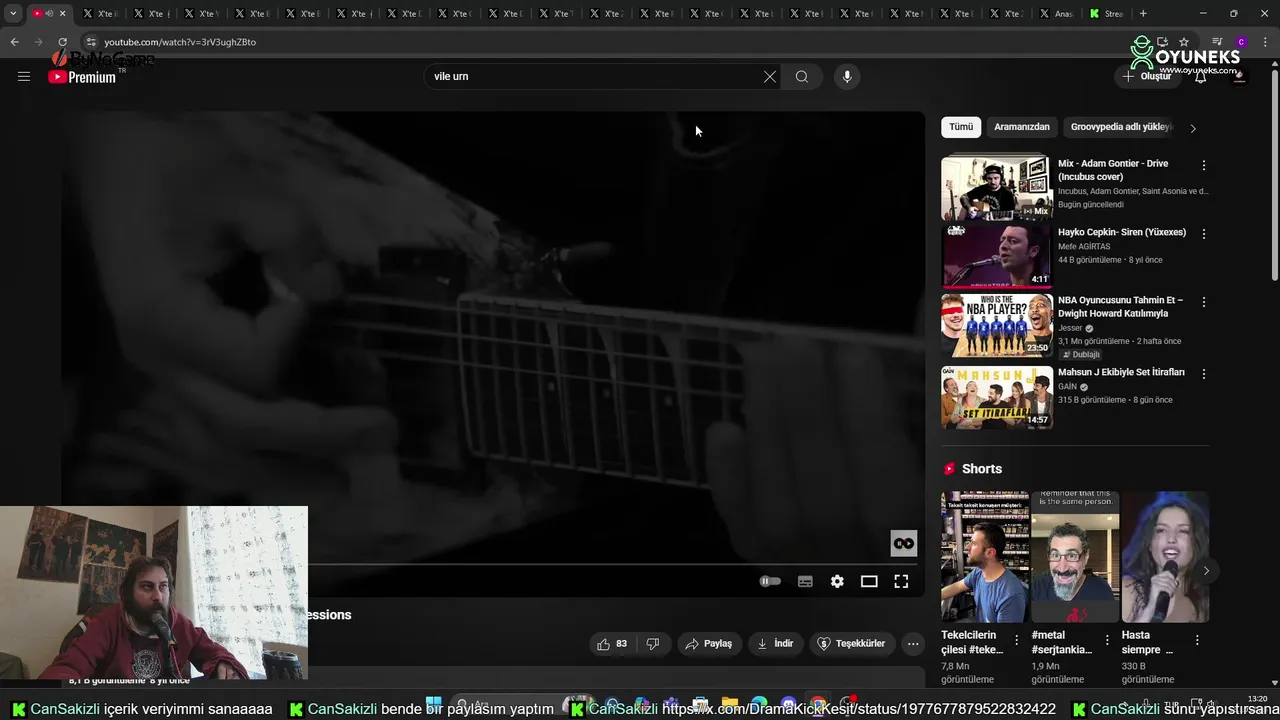Open options menu for Hayko Cepkin Siren

pos(1204,234)
